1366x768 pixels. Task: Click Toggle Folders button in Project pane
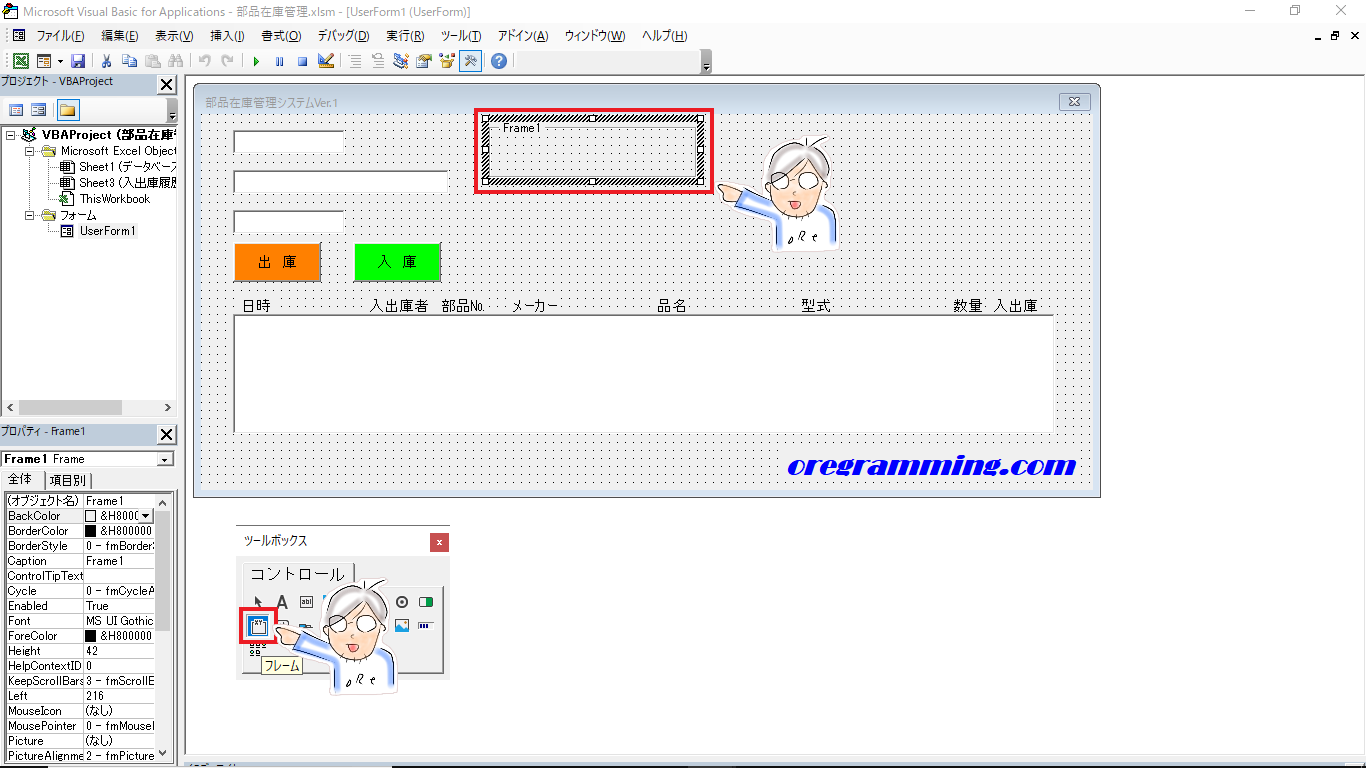point(67,110)
